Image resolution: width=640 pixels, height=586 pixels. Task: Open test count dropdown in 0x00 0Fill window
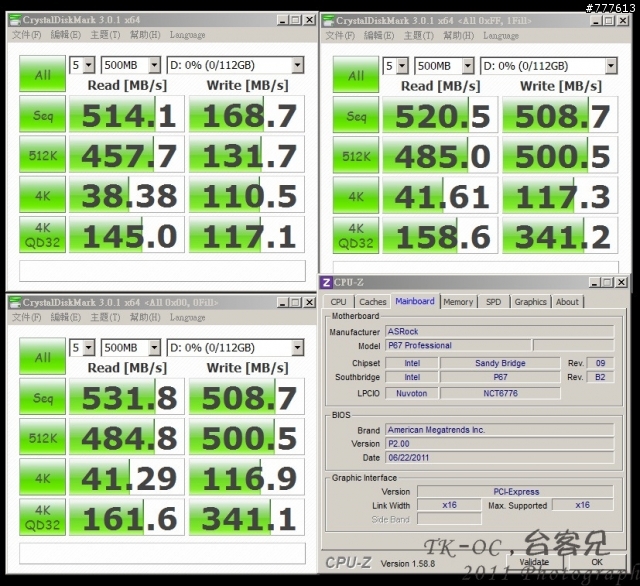coord(89,348)
